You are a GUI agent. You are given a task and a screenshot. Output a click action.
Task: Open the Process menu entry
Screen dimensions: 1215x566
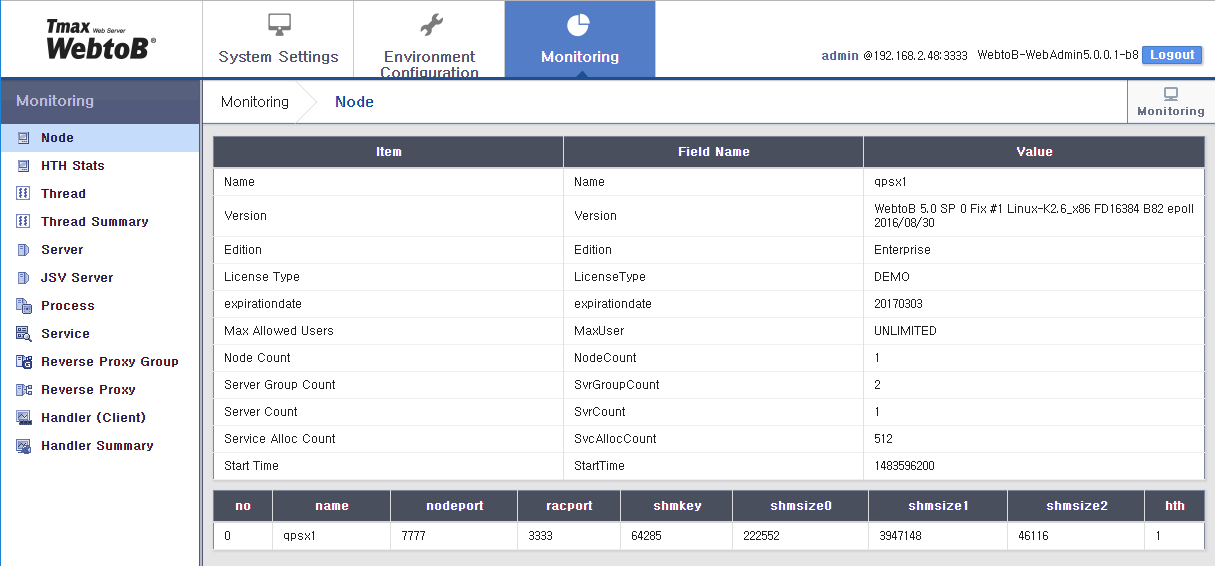pos(100,306)
